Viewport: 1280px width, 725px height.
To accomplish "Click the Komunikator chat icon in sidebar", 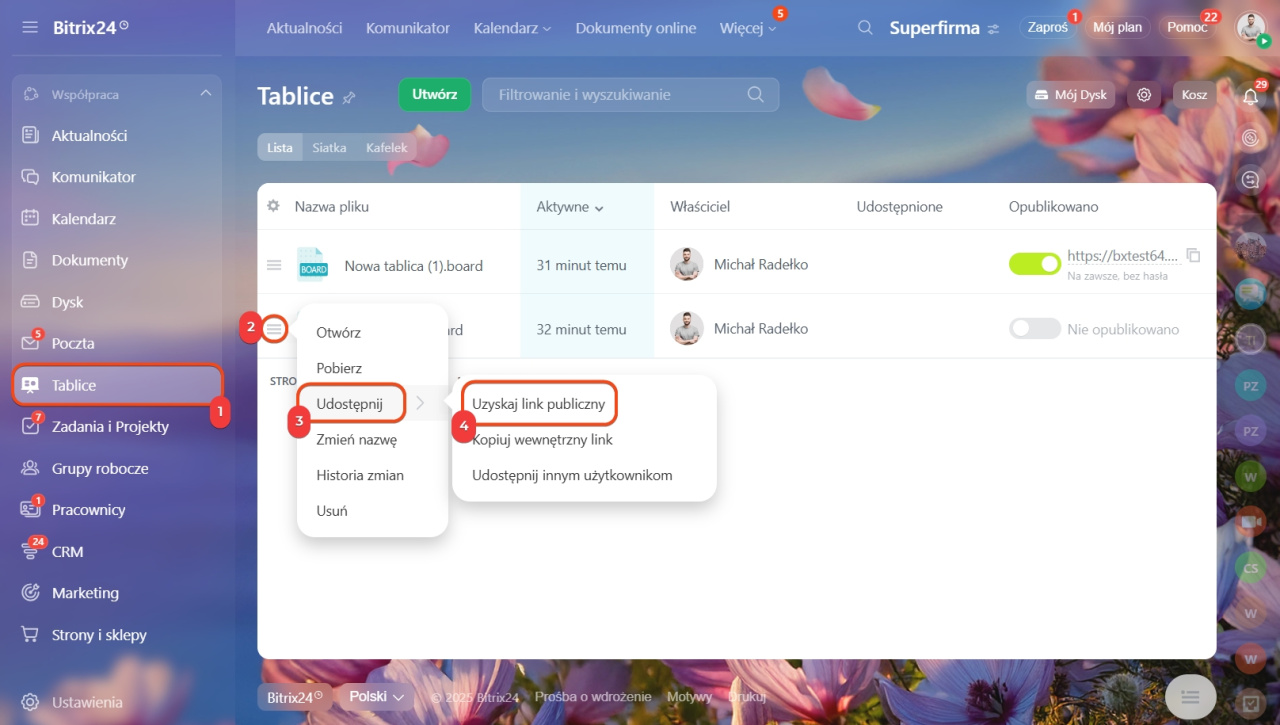I will point(30,177).
